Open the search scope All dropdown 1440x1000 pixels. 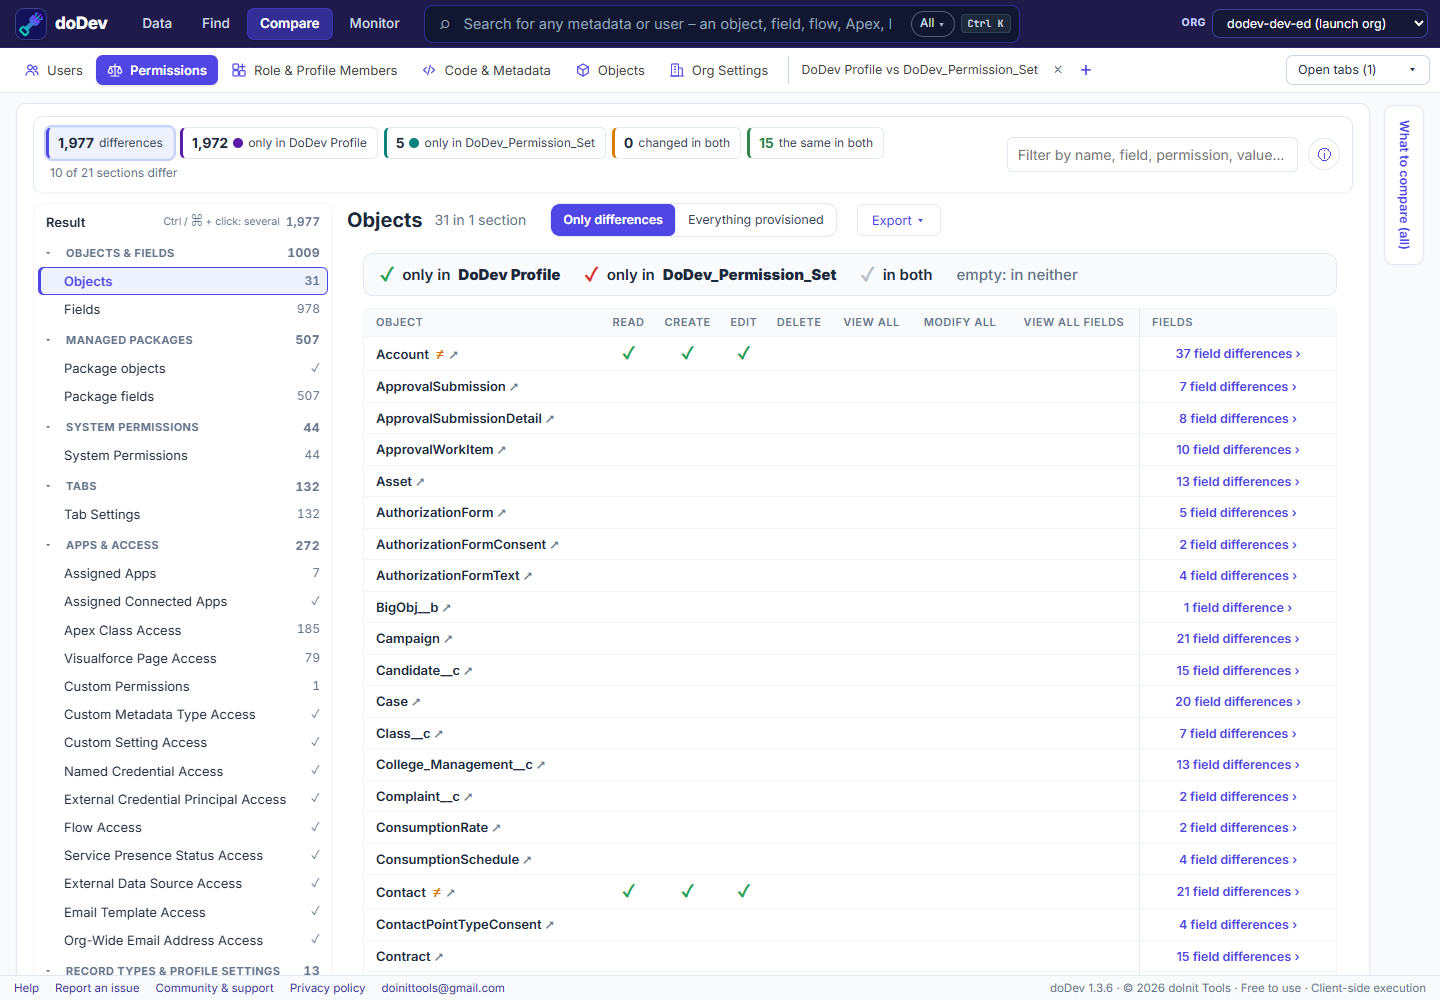point(932,24)
